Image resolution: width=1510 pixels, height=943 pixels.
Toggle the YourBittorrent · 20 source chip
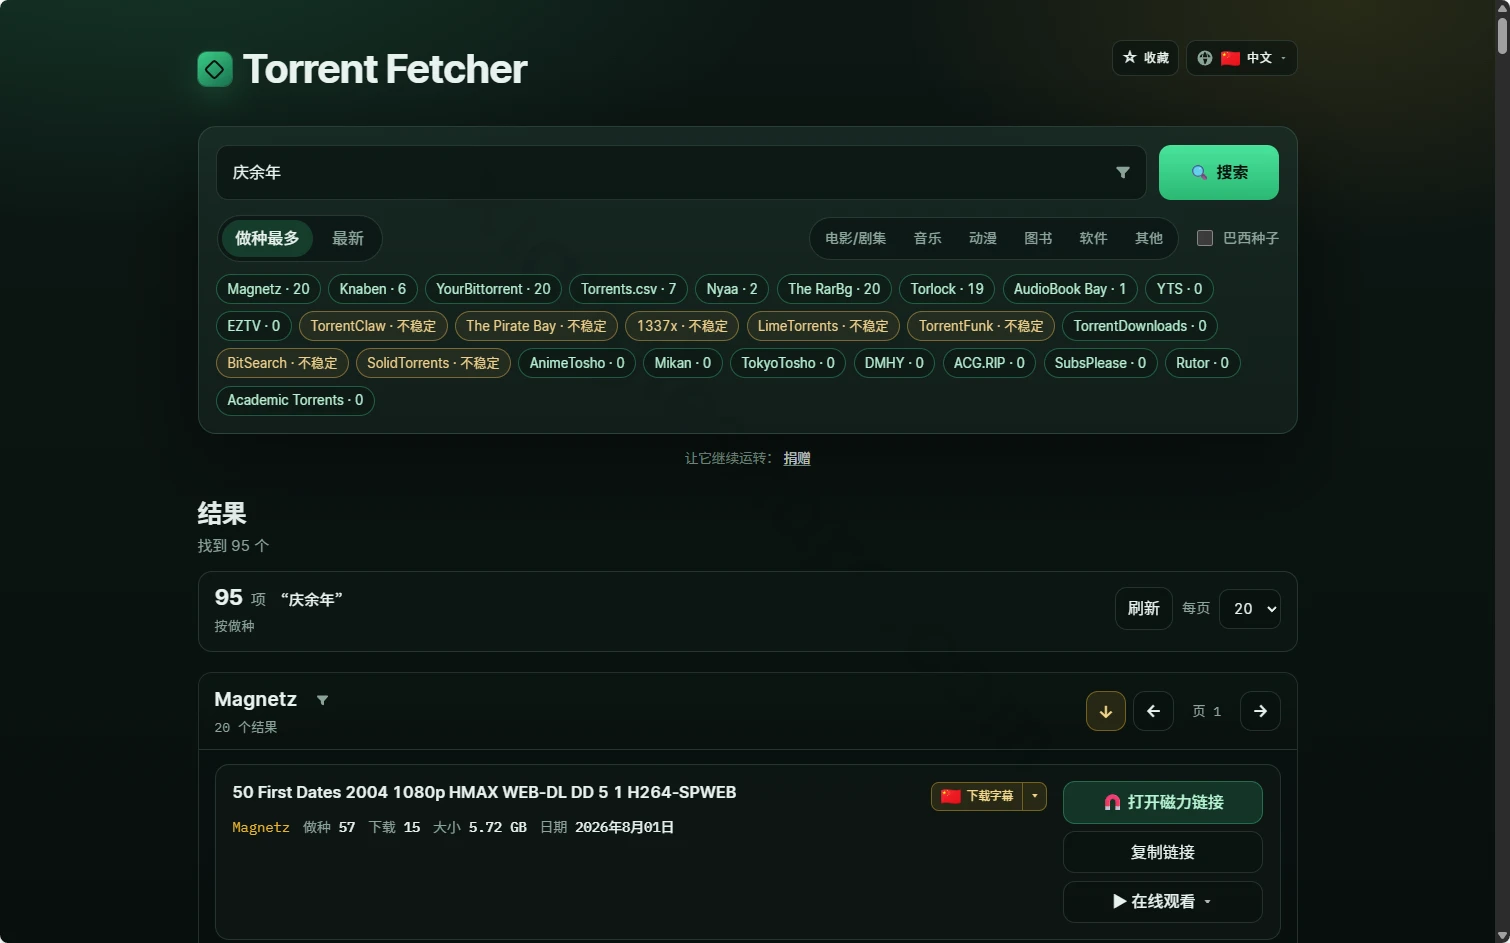click(x=493, y=289)
